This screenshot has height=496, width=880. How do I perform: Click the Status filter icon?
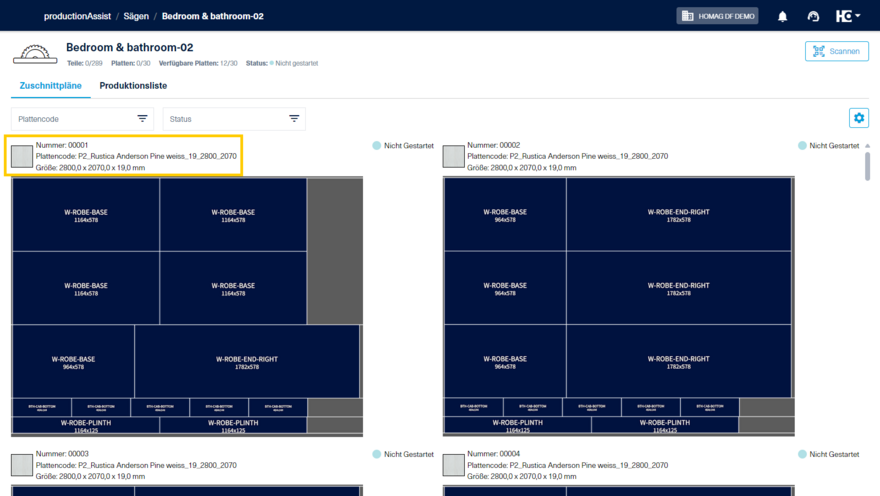tap(294, 118)
